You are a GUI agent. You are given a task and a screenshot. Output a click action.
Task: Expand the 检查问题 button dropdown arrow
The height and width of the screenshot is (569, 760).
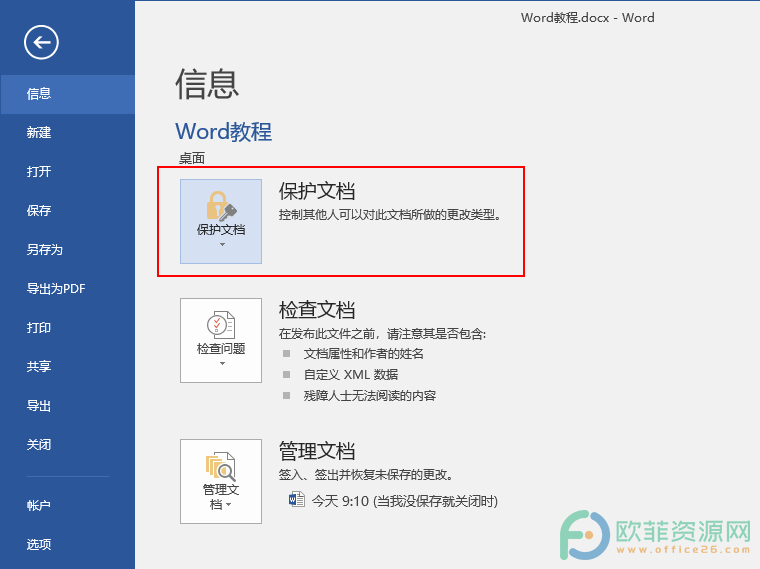(x=222, y=363)
